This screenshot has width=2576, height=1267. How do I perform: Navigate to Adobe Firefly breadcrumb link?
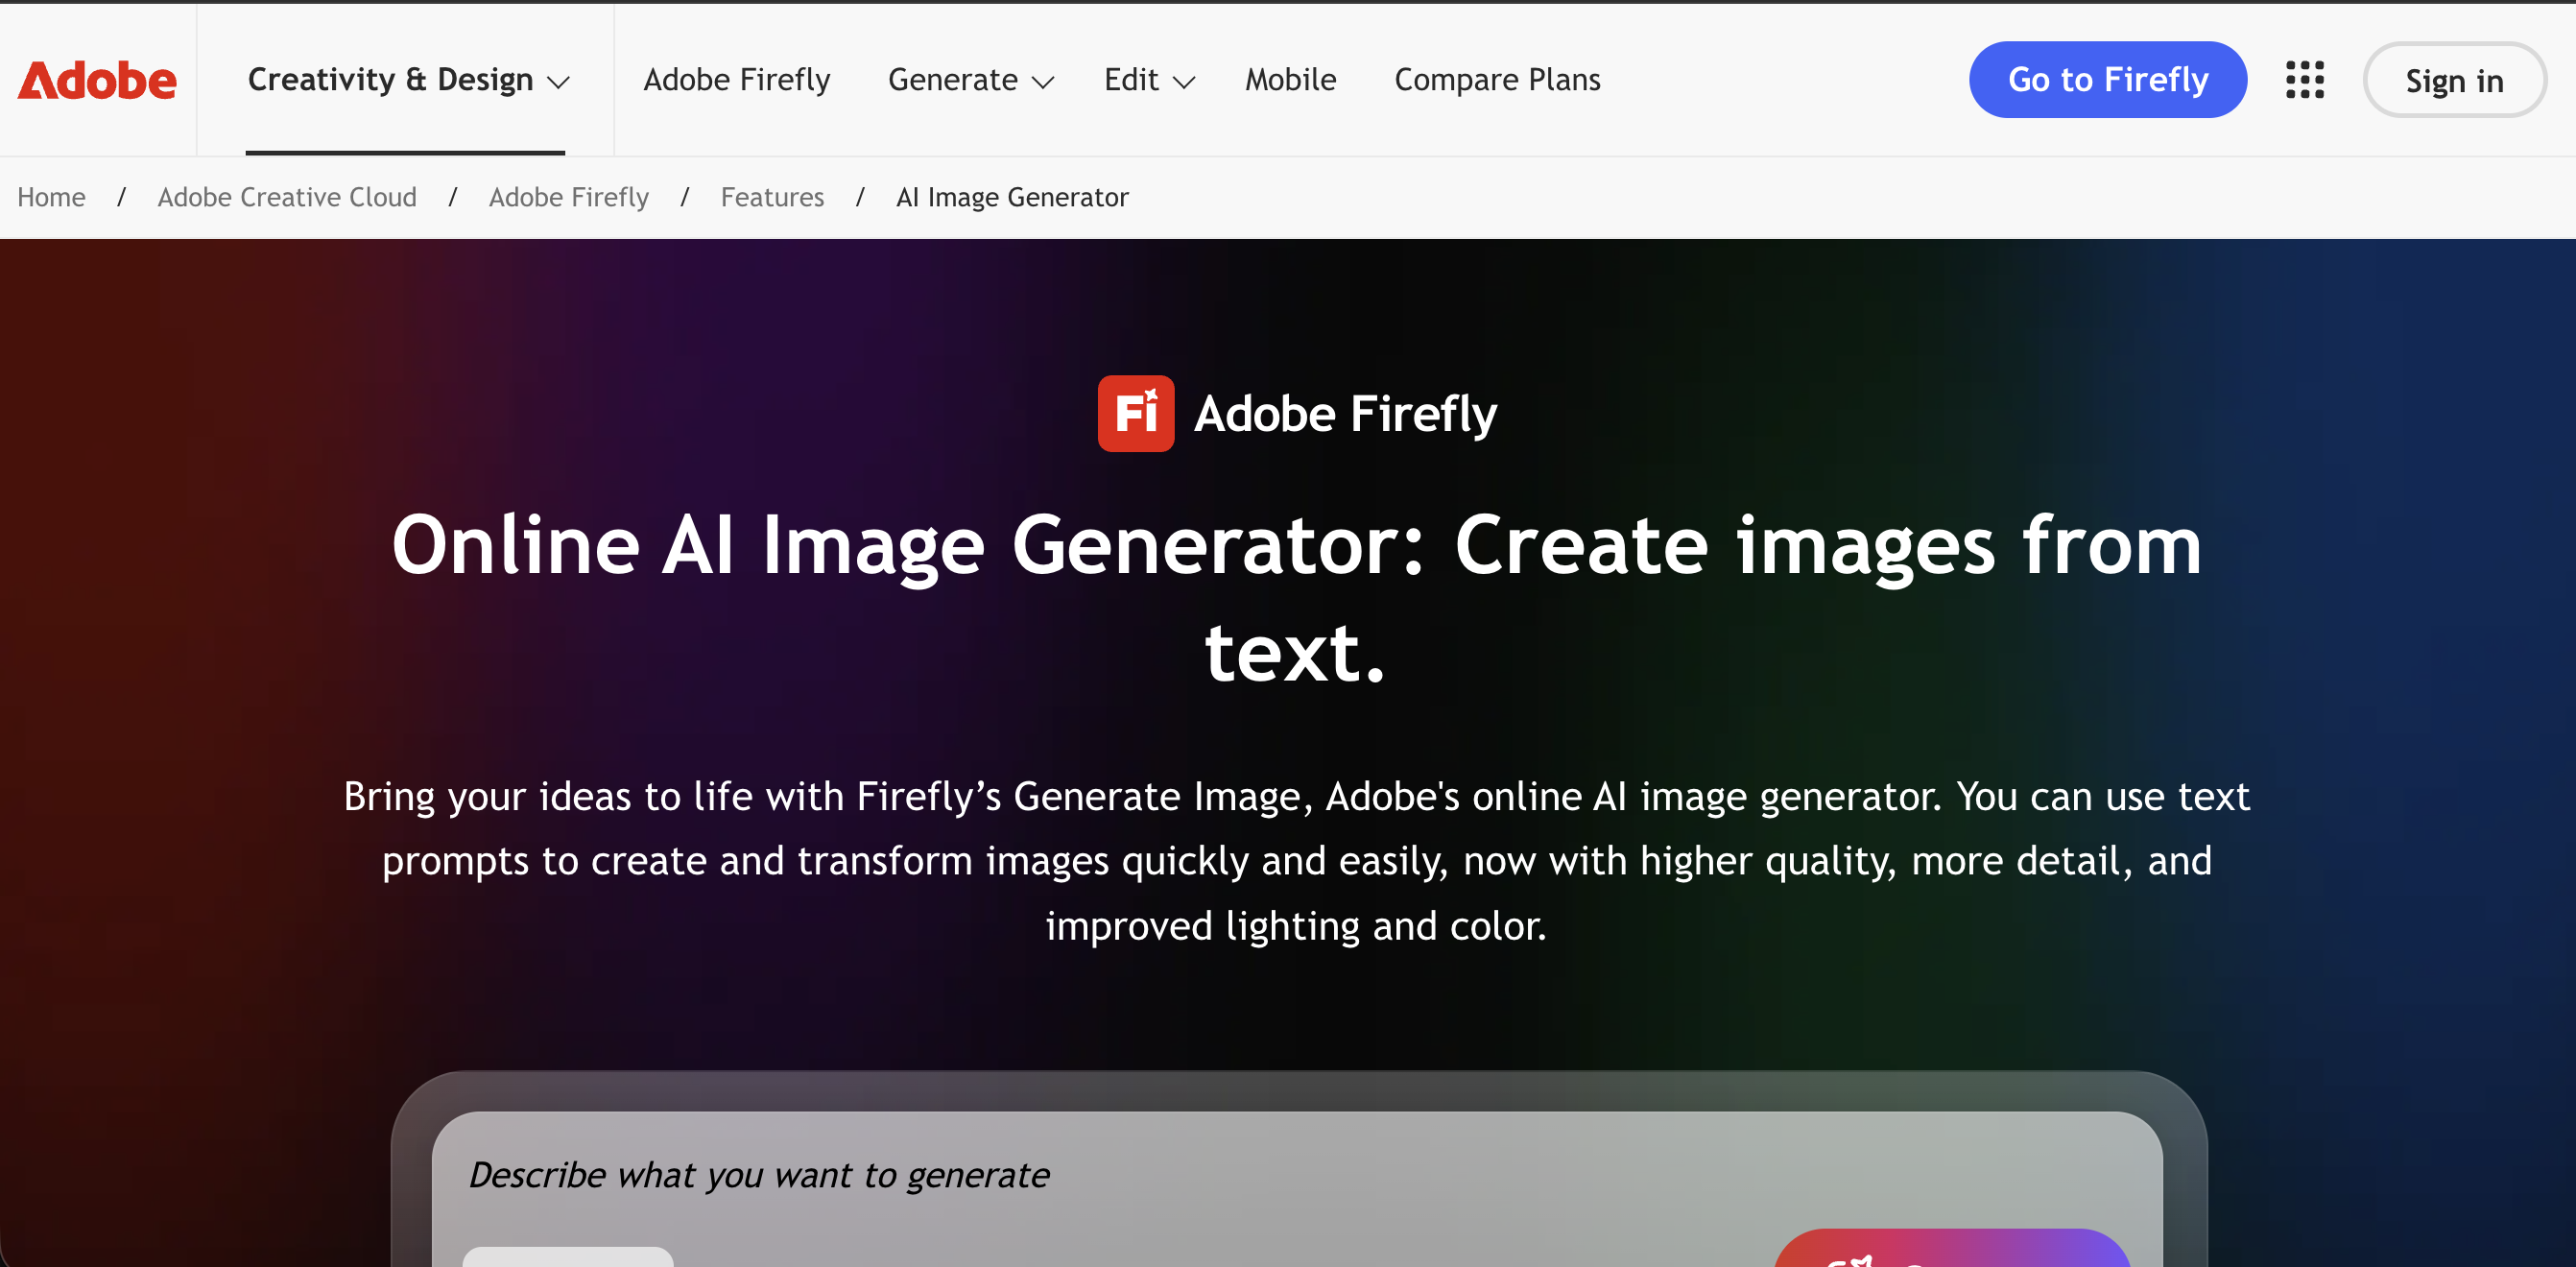[x=568, y=197]
